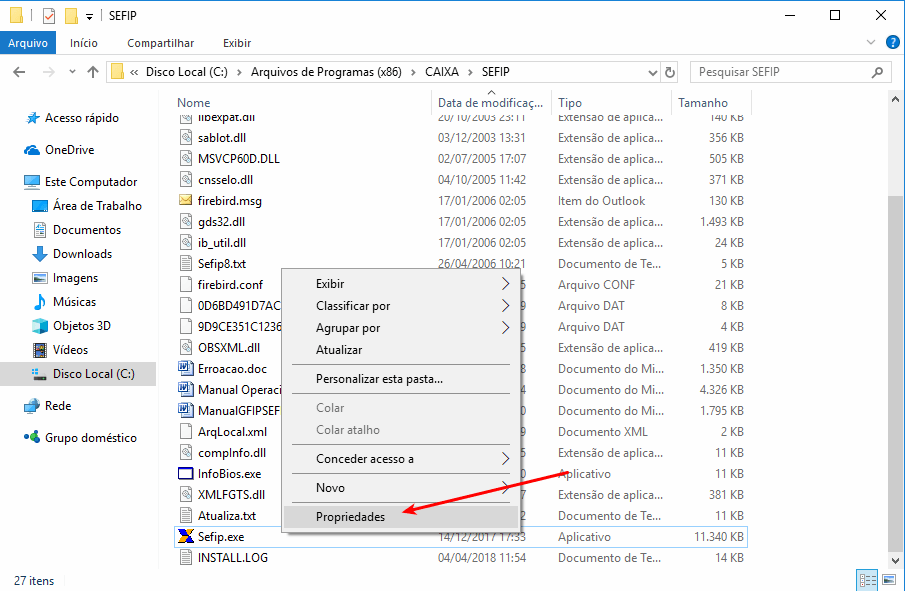905x591 pixels.
Task: Click CAIXA in the address breadcrumb
Action: click(442, 72)
